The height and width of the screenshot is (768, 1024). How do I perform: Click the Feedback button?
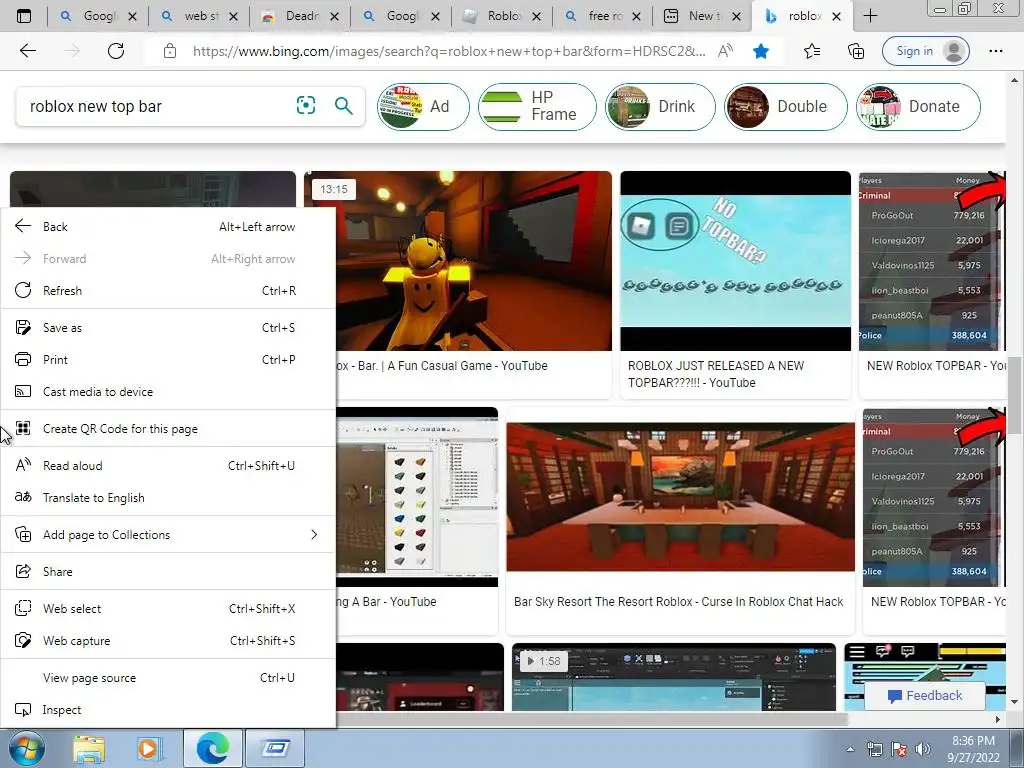point(925,696)
